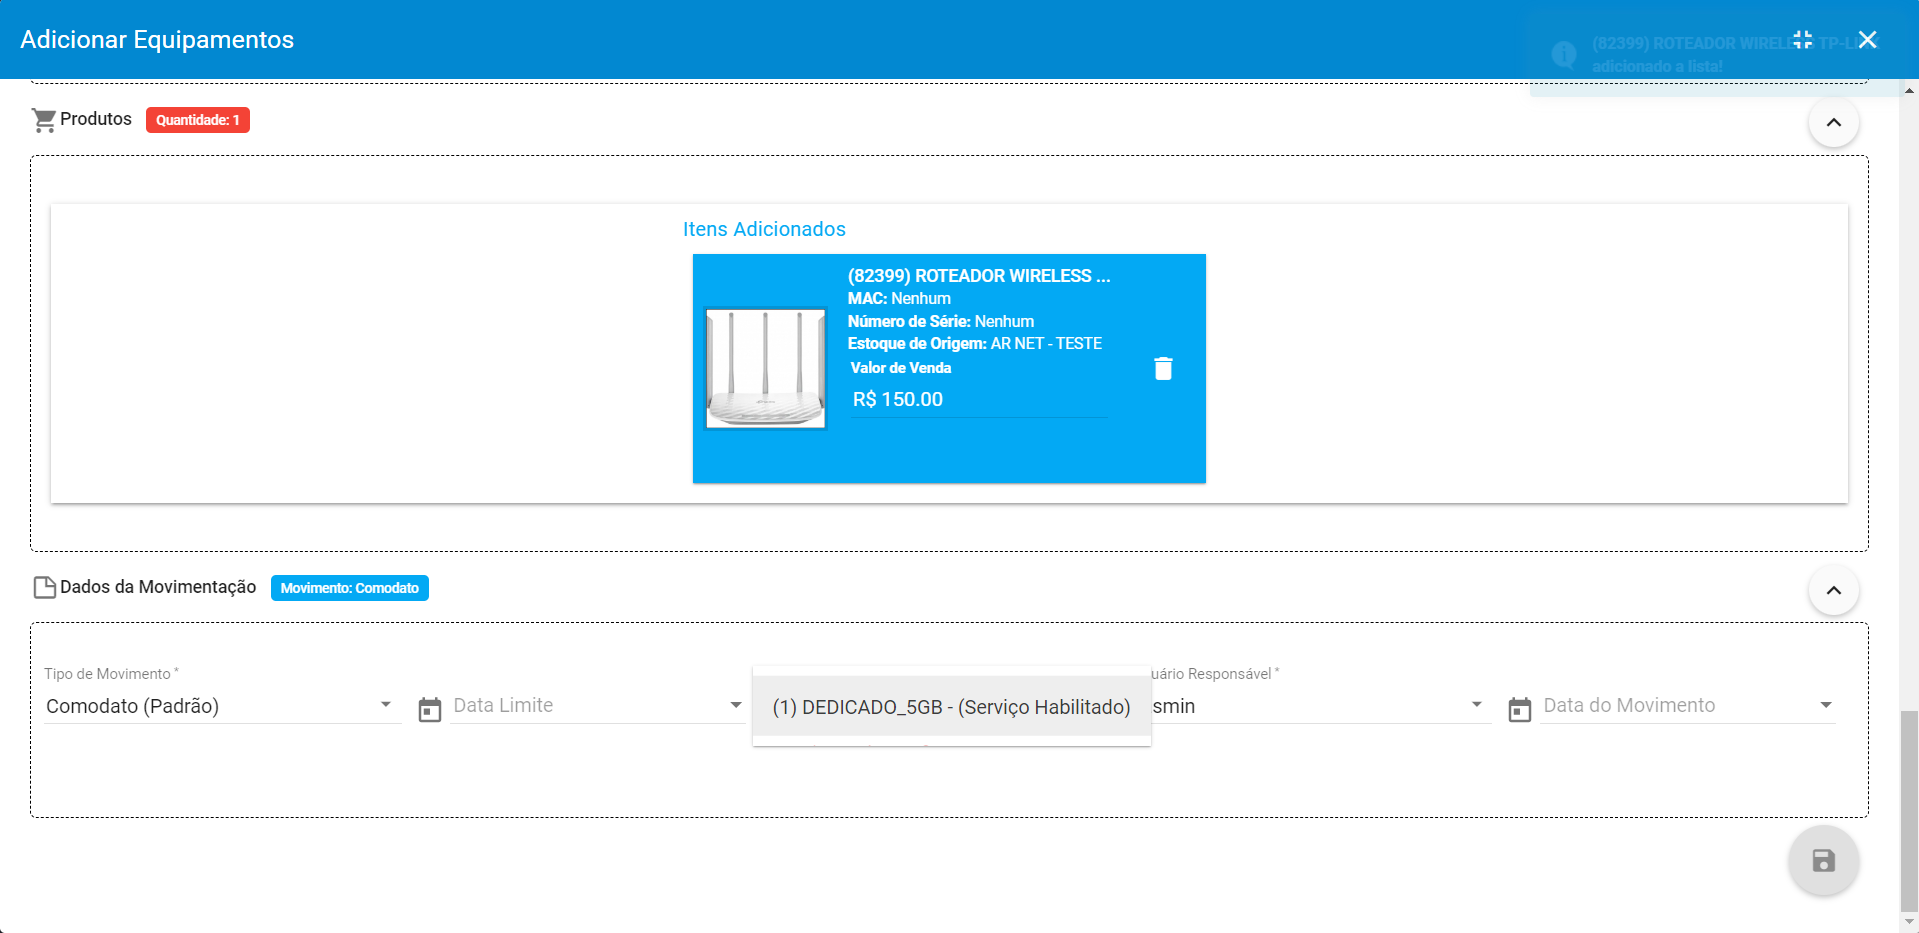Click Estoque de Origem: AR NET - TESTE

(x=975, y=343)
